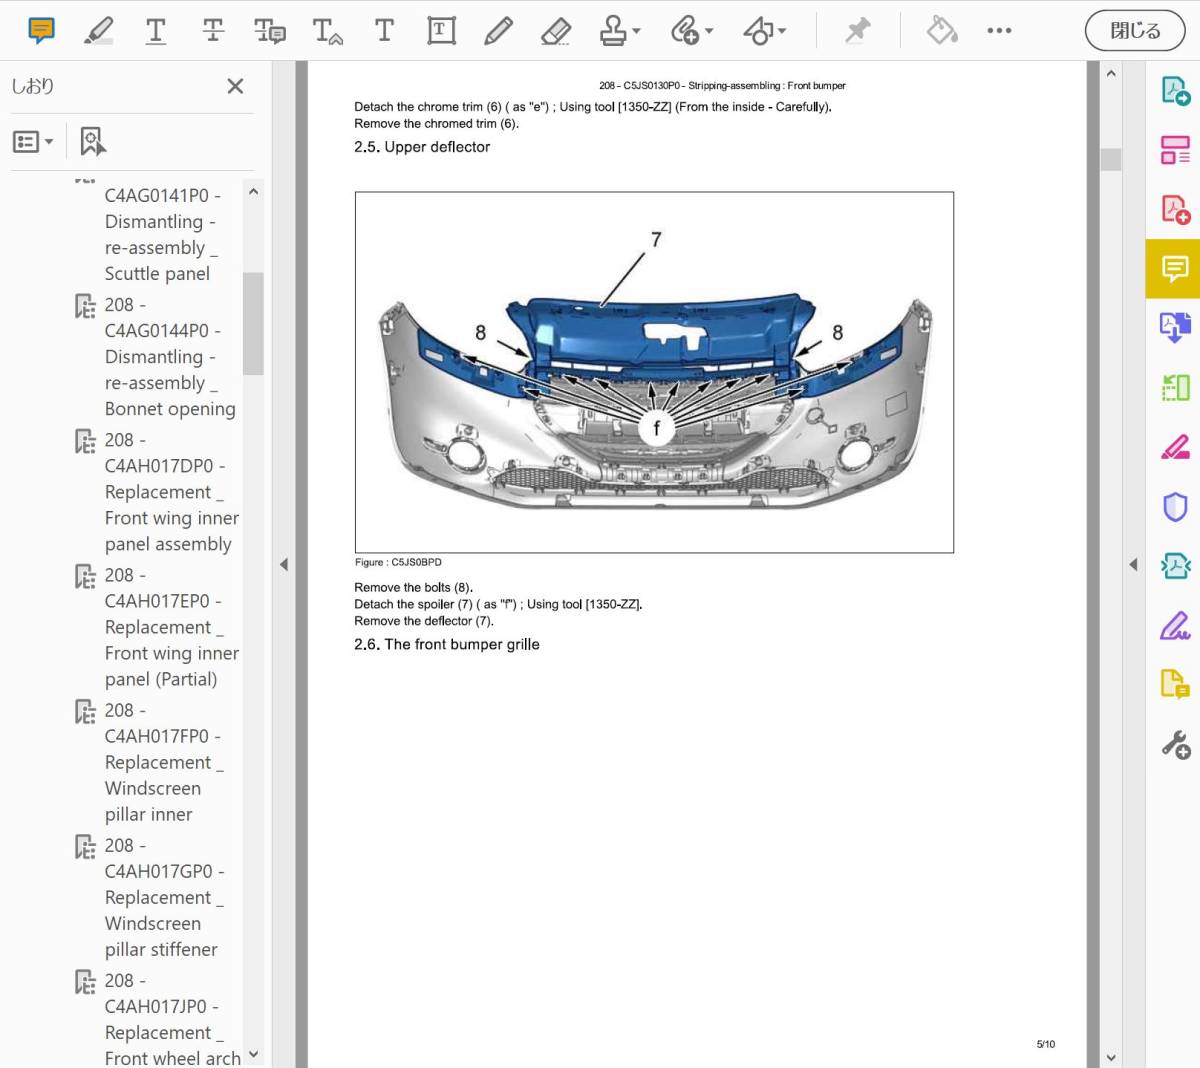Select the replace text note tool
This screenshot has height=1068, width=1200.
pos(270,31)
